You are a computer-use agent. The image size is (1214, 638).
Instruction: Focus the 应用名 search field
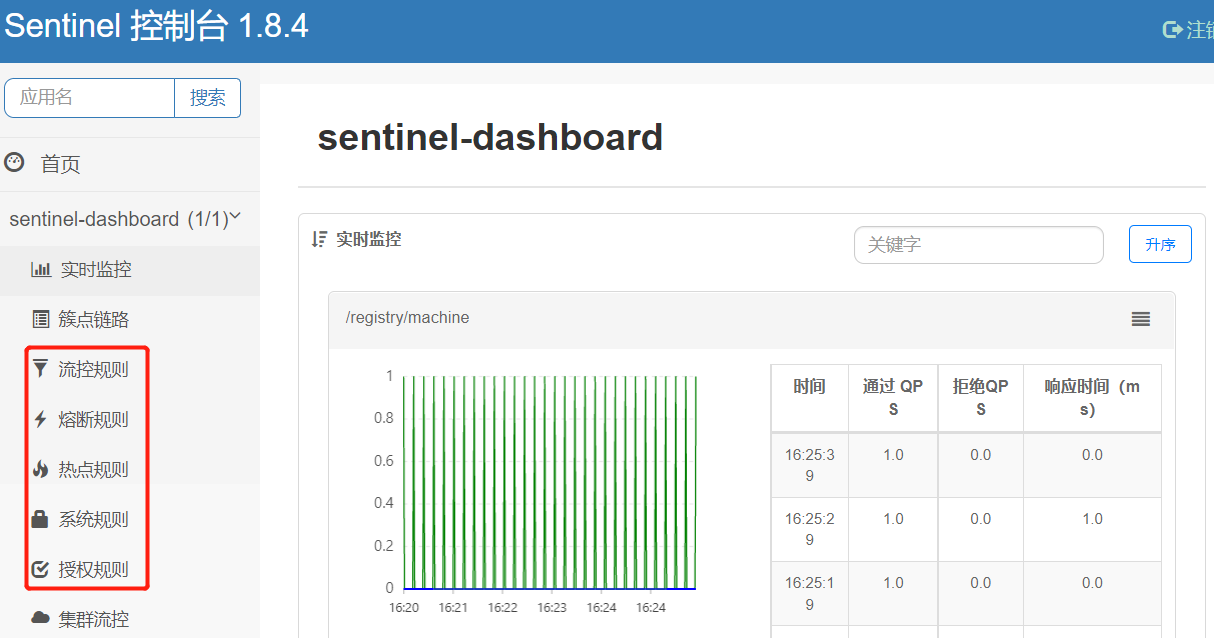(x=90, y=98)
